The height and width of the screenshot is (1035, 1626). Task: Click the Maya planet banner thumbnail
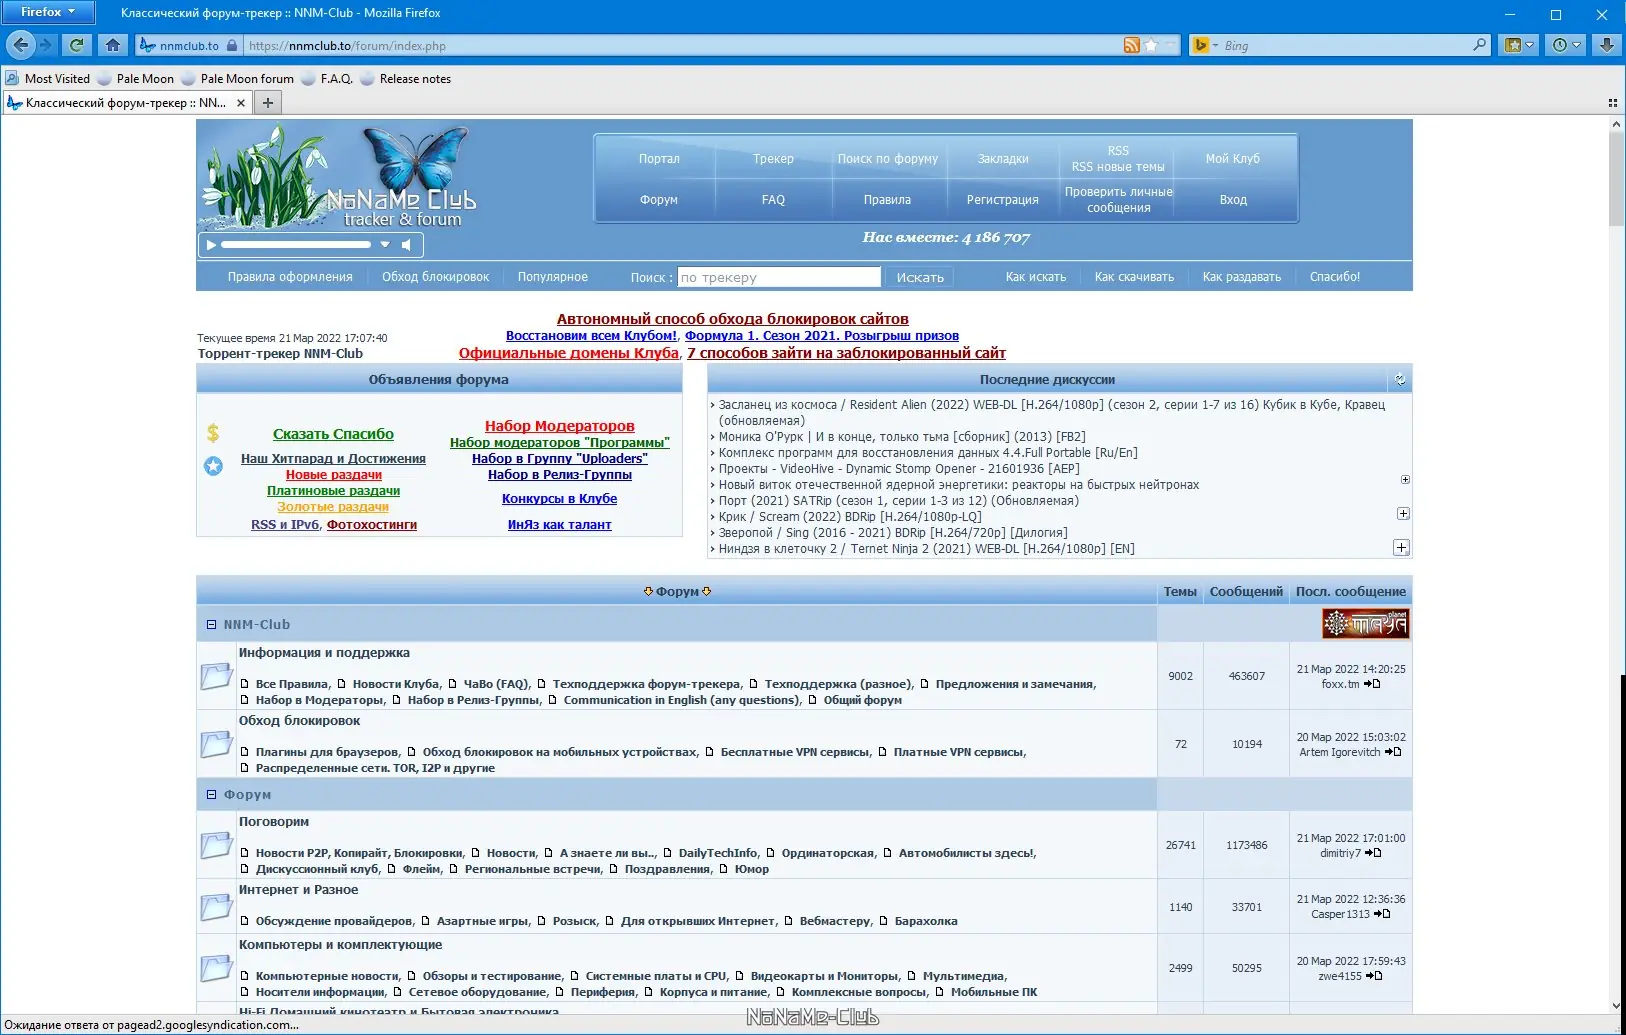(1365, 624)
